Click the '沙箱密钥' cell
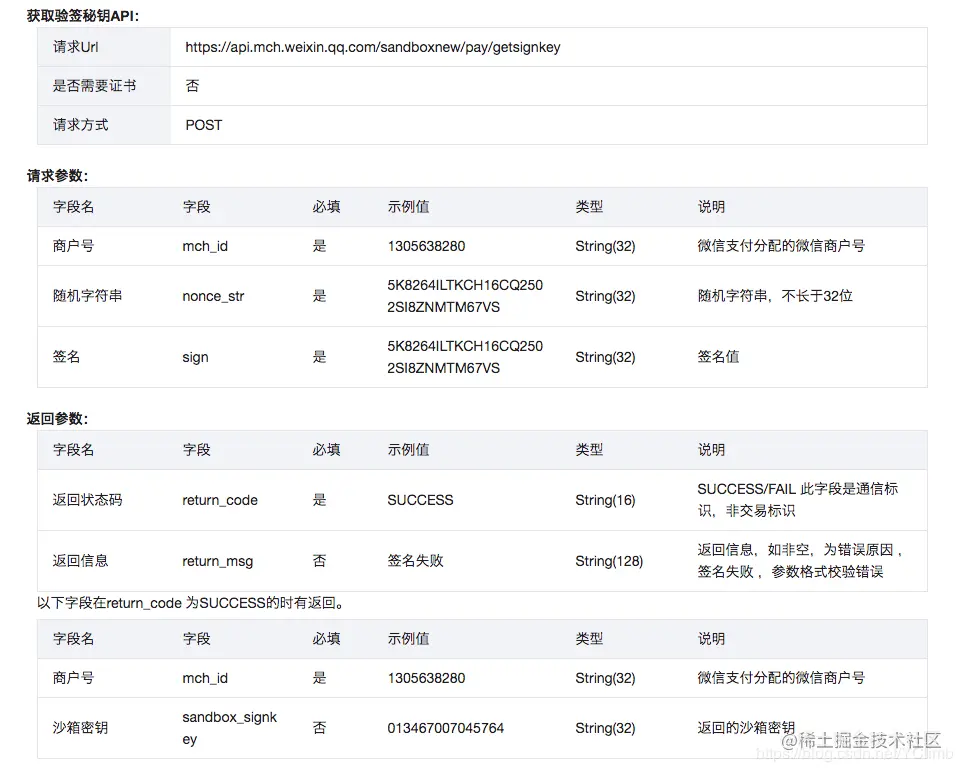The image size is (963, 772). pos(80,728)
